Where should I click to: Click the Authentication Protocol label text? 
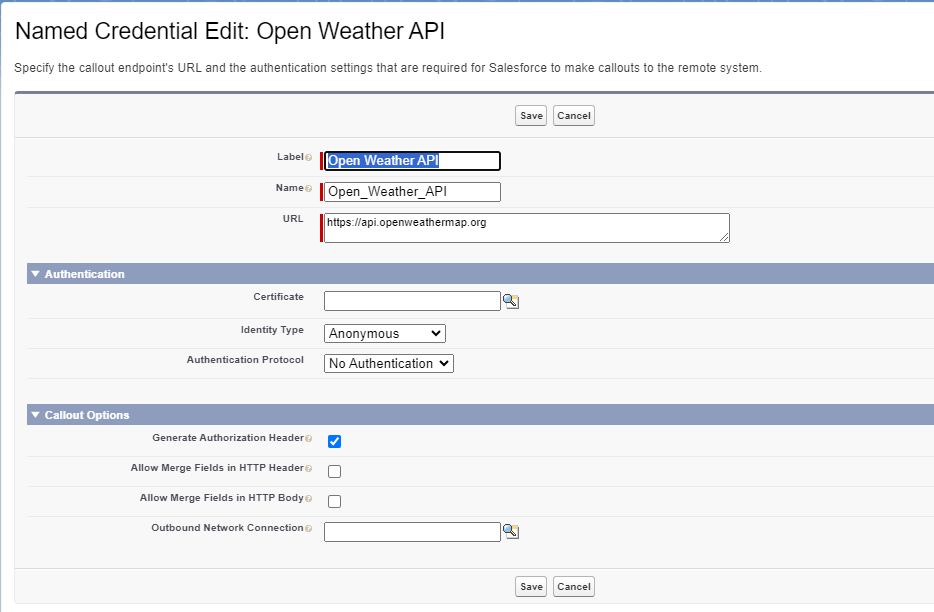tap(245, 359)
